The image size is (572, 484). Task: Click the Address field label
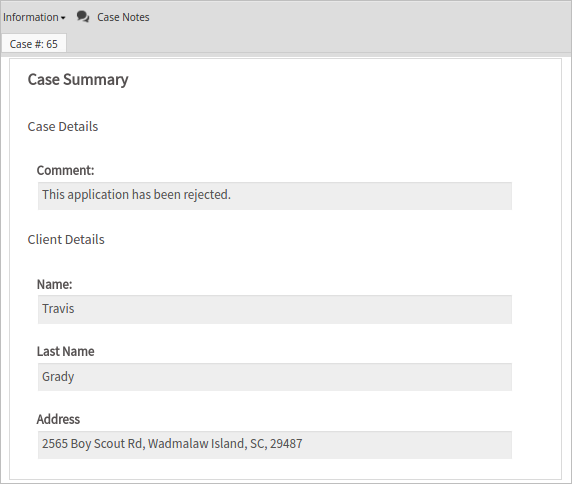point(58,419)
